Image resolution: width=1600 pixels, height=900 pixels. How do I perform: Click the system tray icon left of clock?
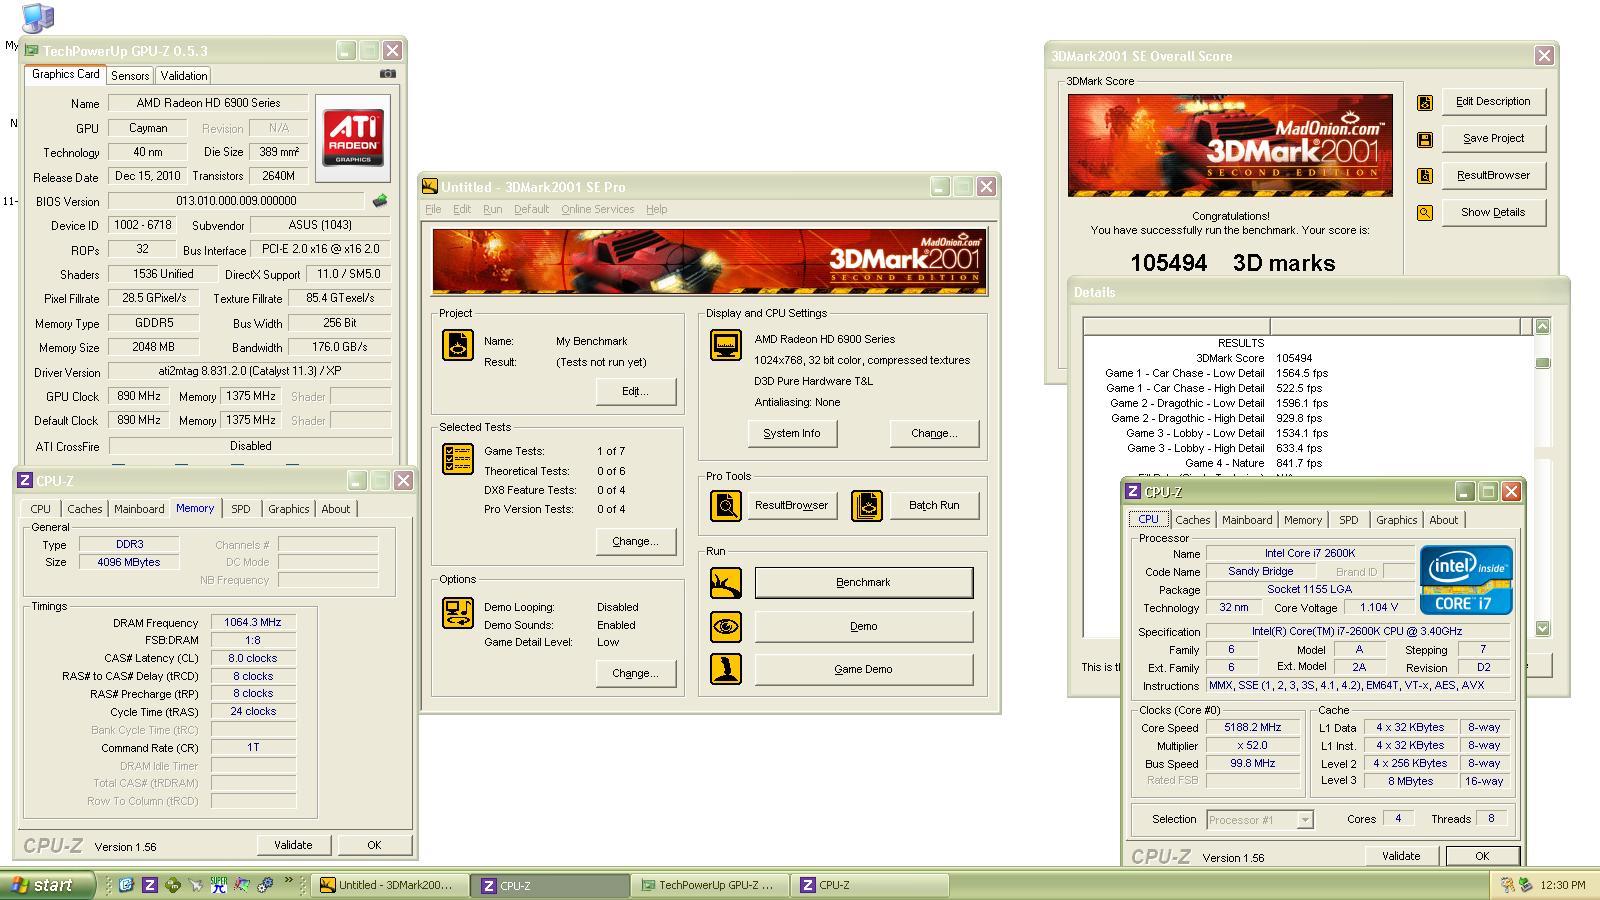(1526, 885)
